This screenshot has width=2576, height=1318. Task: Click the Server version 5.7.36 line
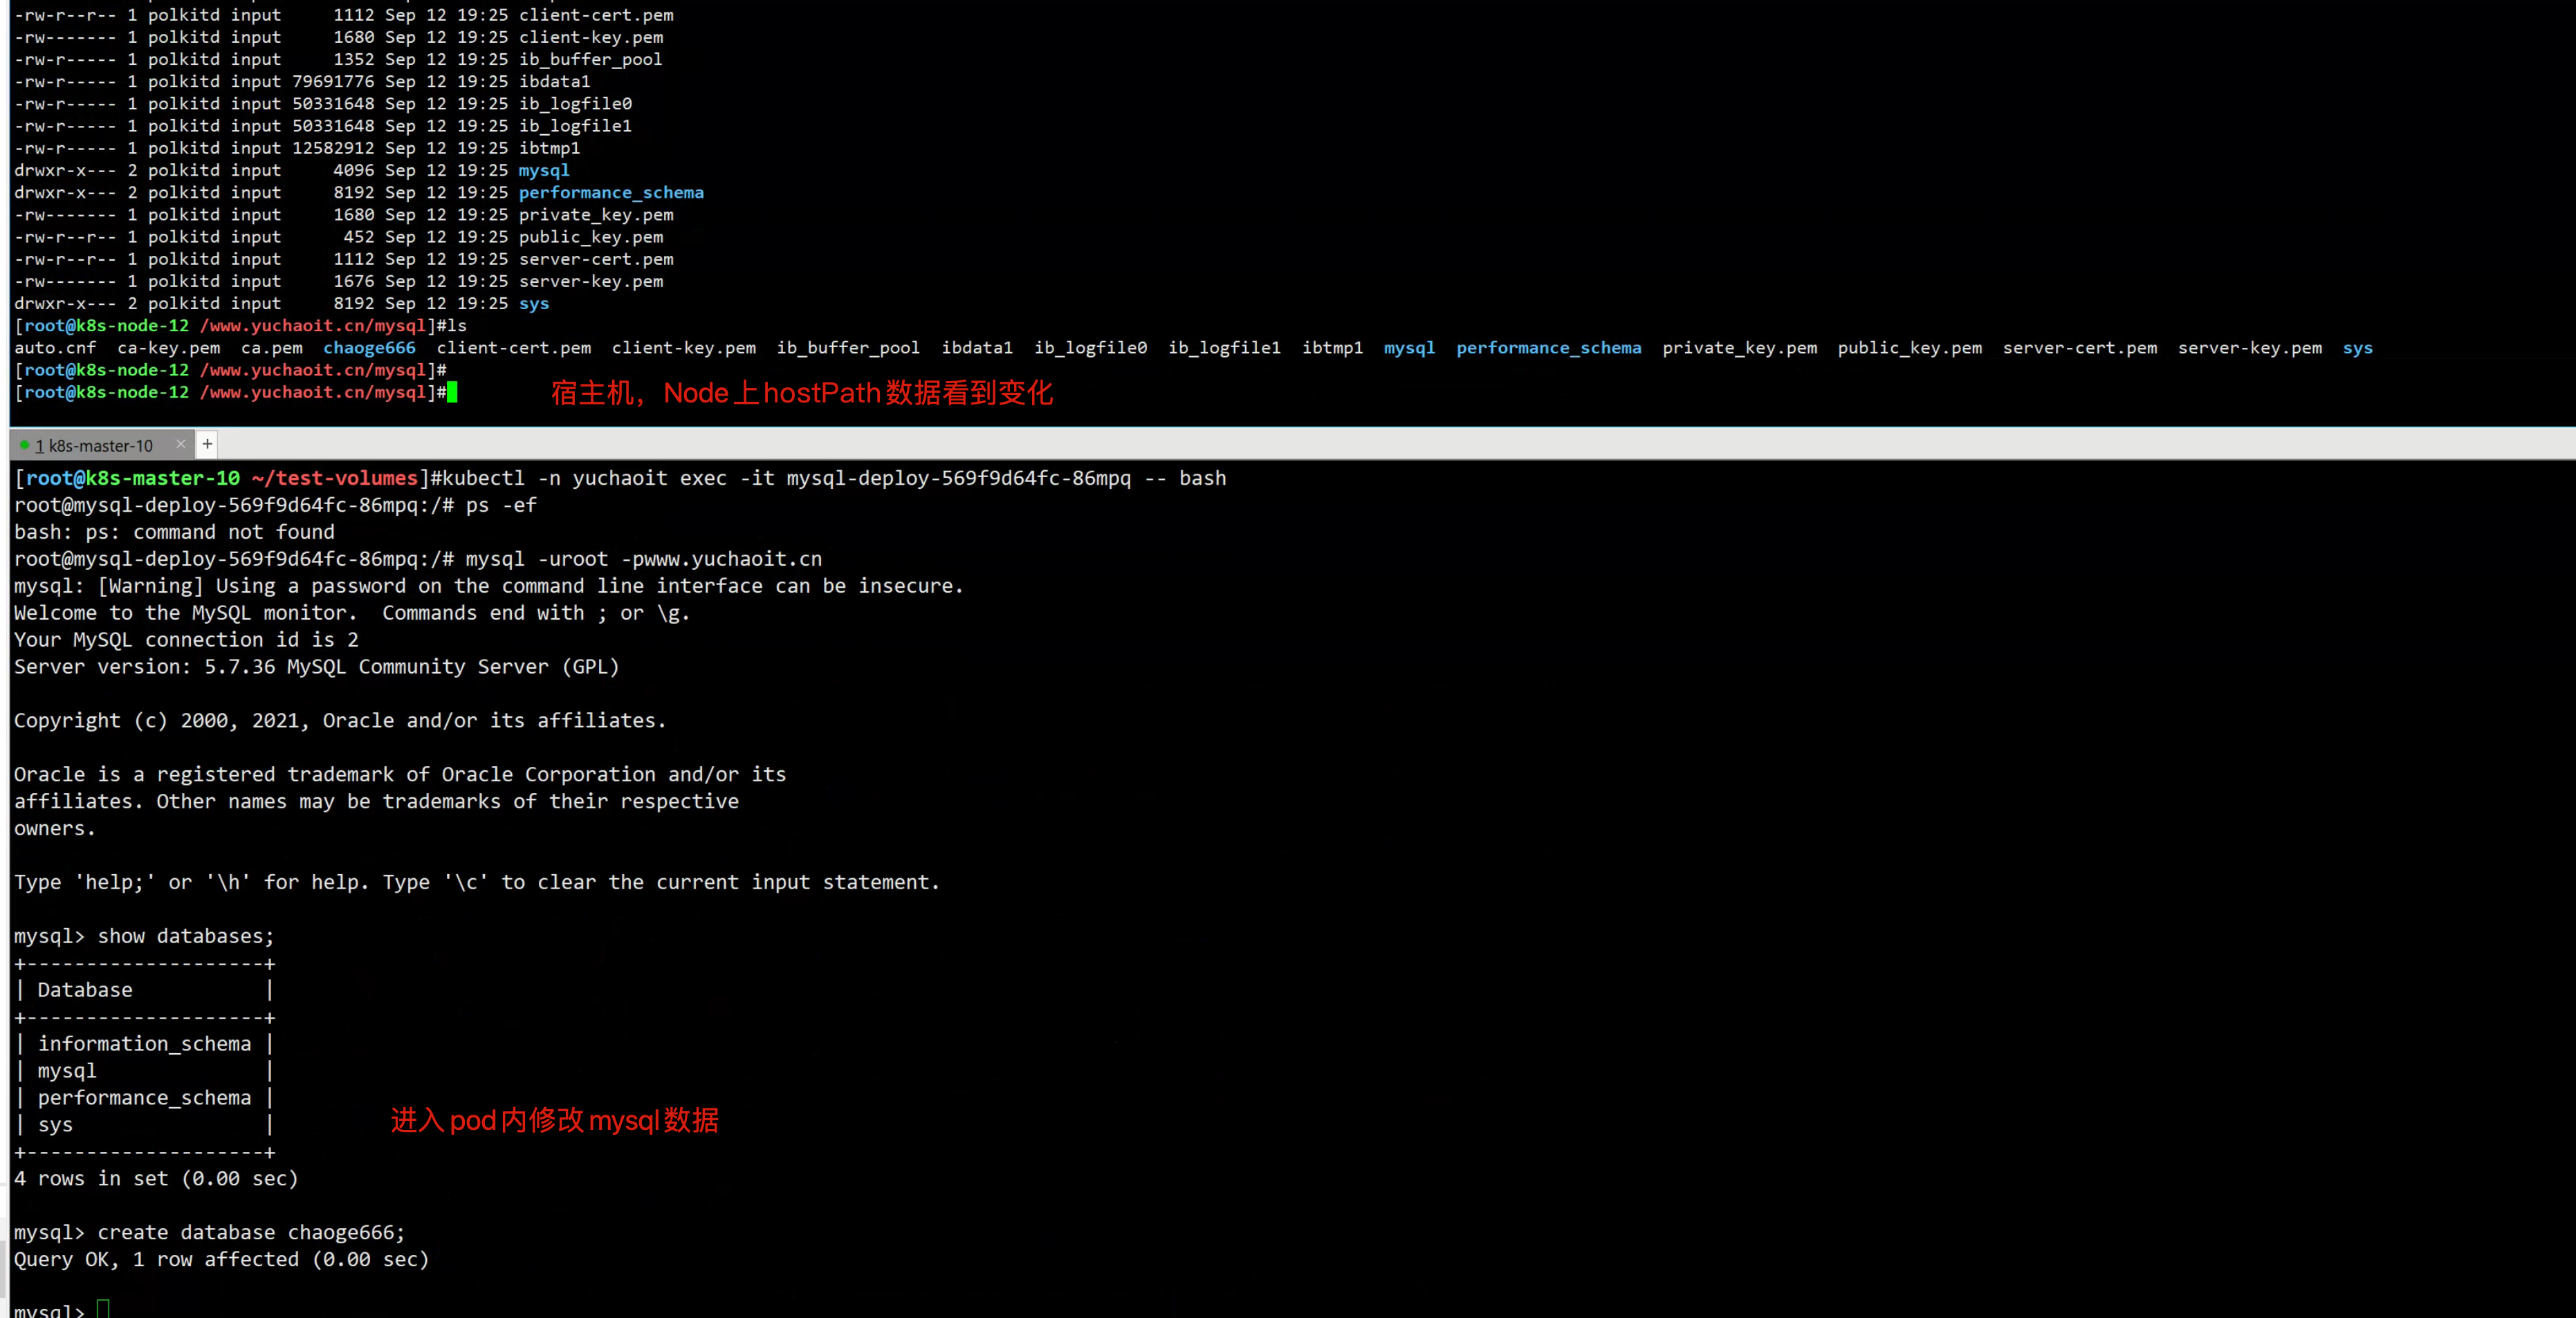(316, 666)
